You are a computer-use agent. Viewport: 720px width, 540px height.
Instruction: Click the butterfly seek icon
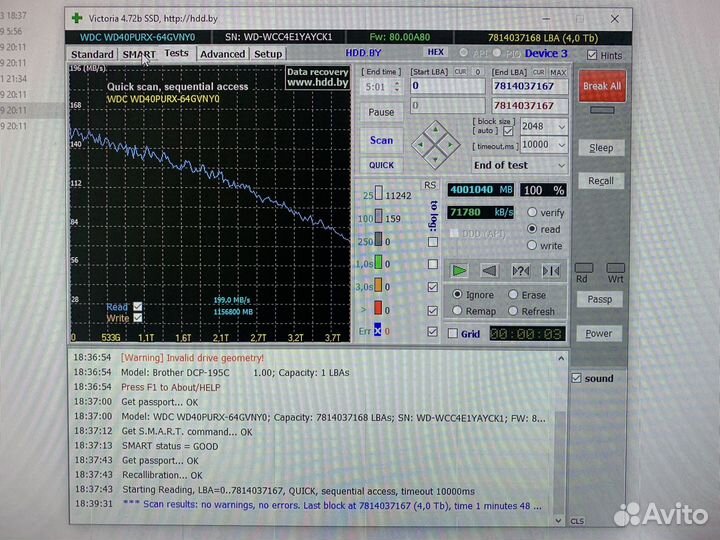pyautogui.click(x=551, y=270)
